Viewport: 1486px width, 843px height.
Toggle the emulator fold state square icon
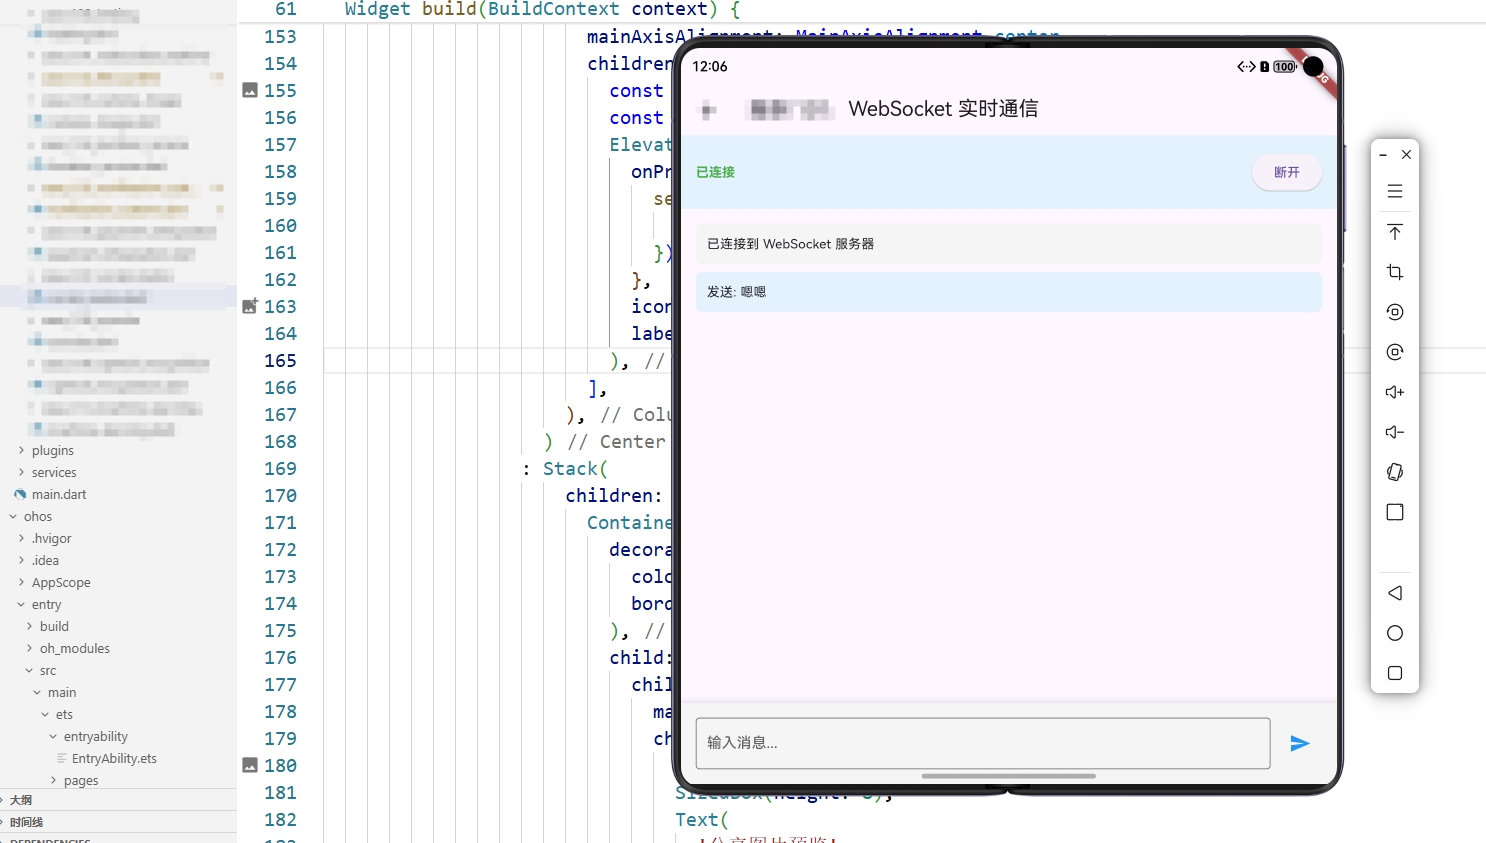(x=1395, y=512)
